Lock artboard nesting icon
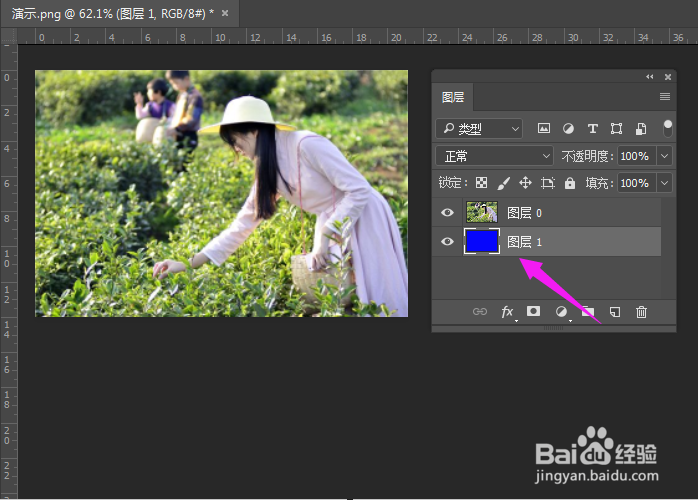 548,183
